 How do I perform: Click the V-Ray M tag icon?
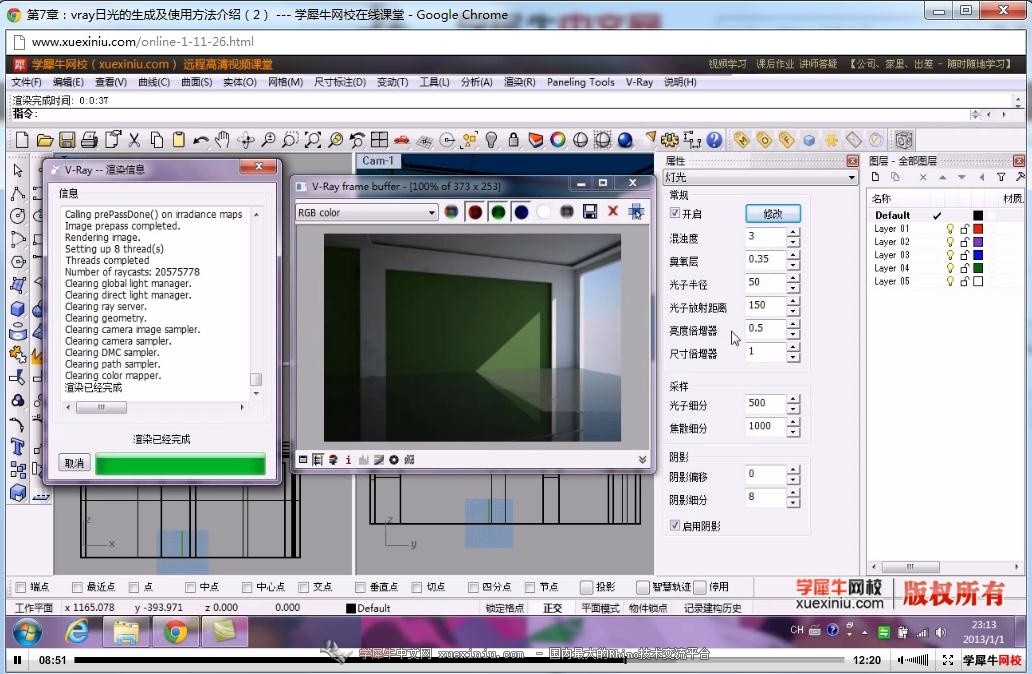point(742,140)
